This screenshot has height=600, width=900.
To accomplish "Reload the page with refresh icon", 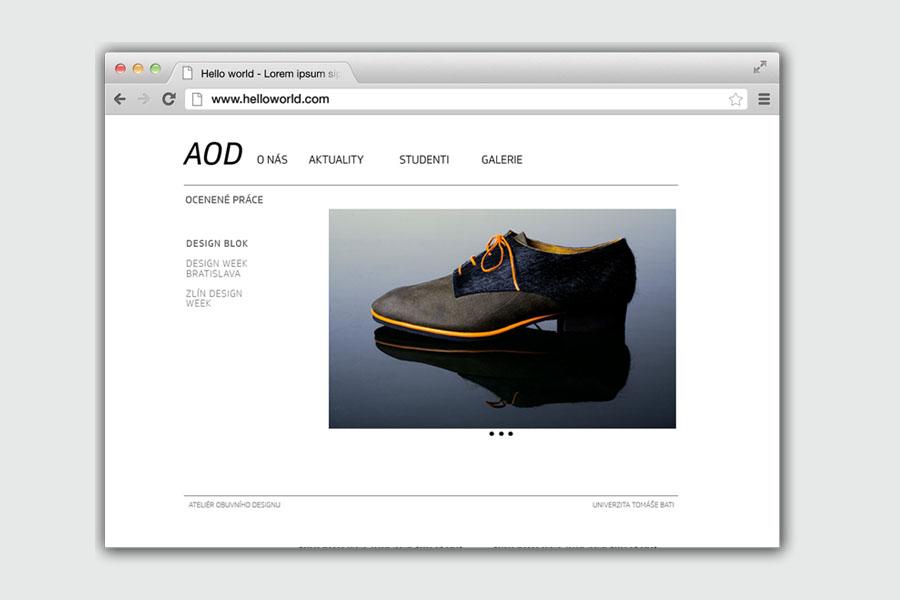I will coord(169,99).
